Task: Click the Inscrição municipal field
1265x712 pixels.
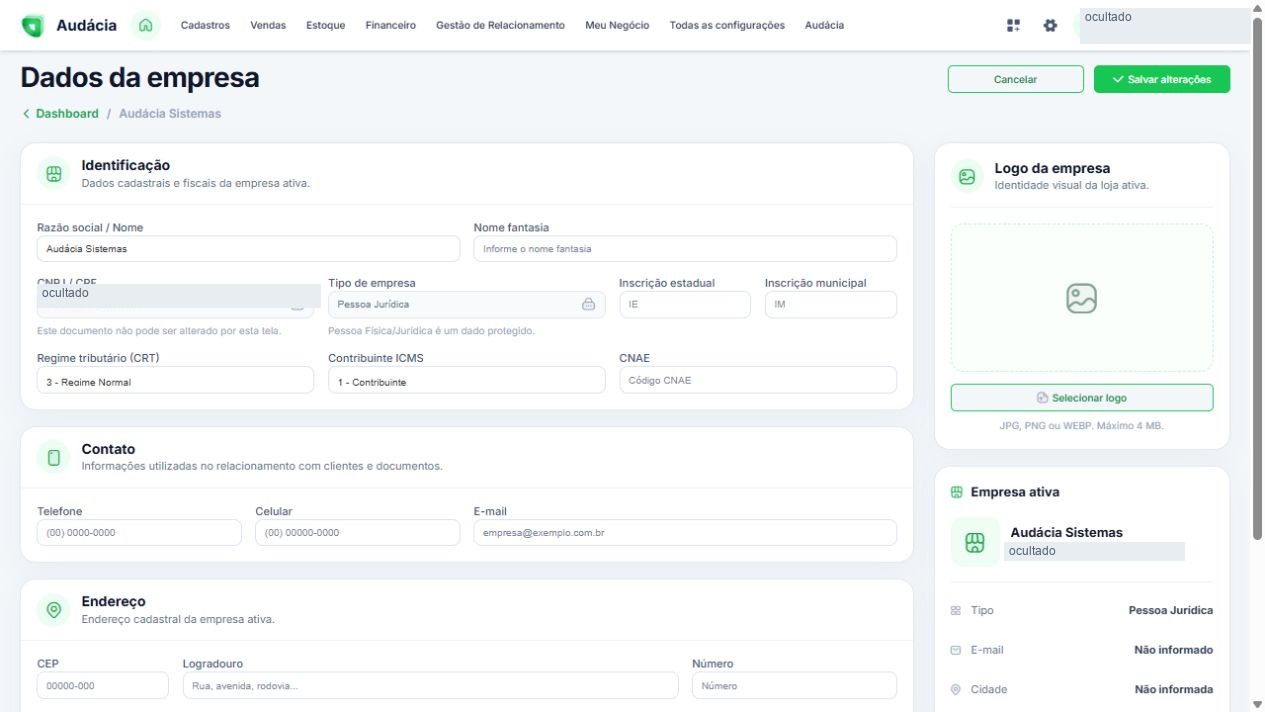Action: (x=831, y=304)
